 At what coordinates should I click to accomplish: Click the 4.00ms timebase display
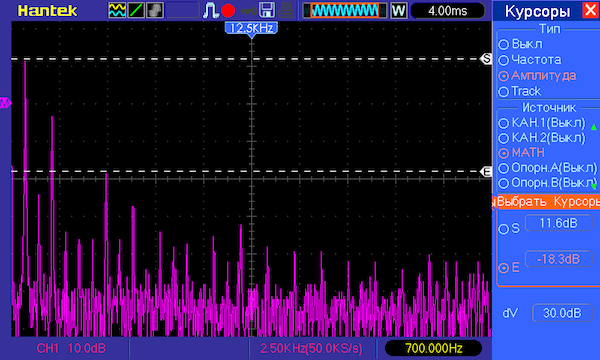(448, 11)
